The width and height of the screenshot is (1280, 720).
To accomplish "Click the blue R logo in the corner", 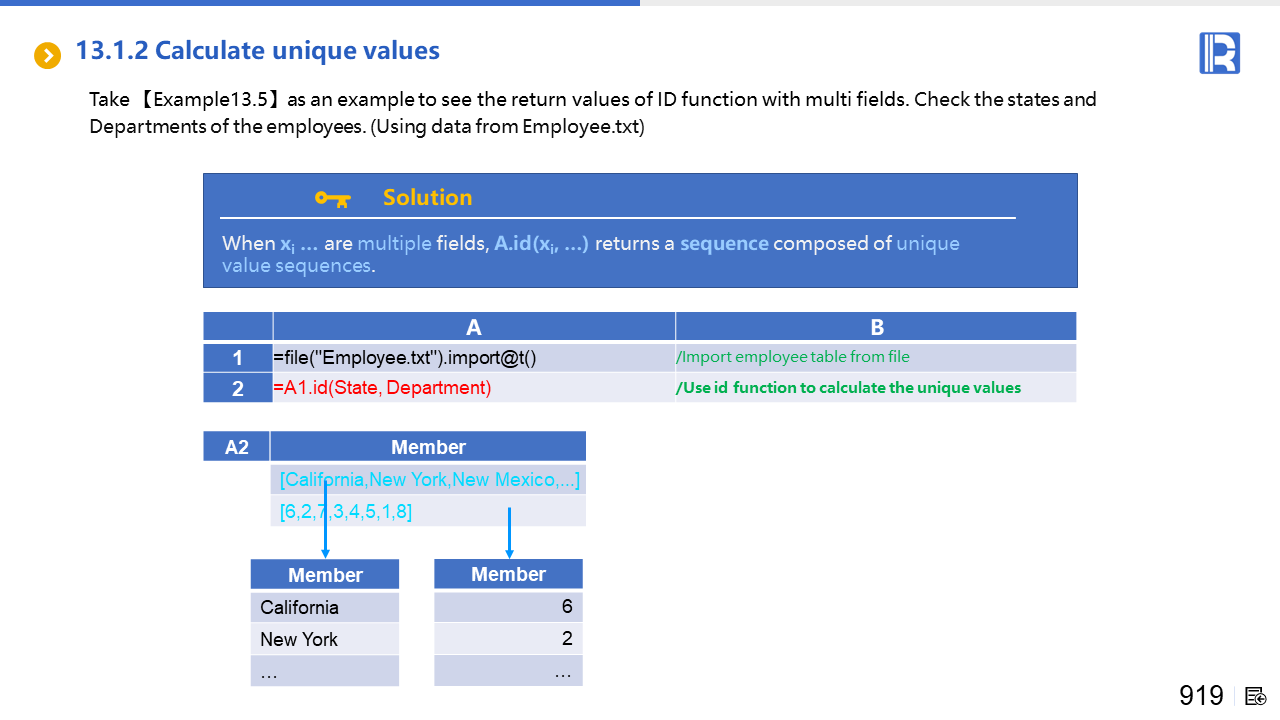I will point(1219,53).
